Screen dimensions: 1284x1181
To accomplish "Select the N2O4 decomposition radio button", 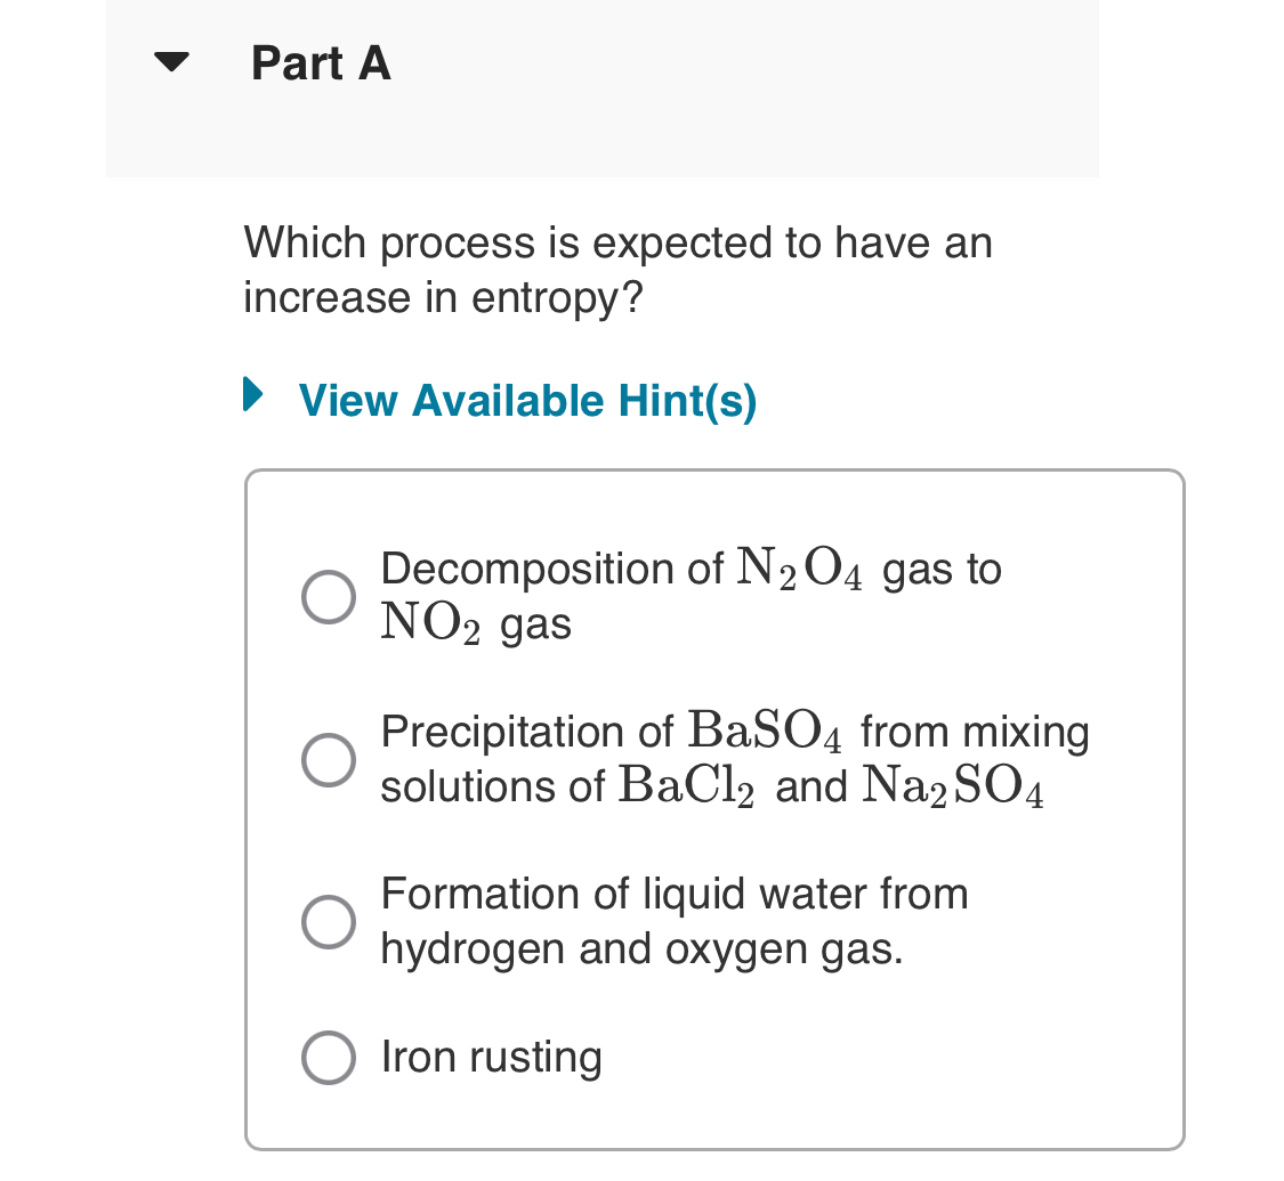I will (x=328, y=597).
